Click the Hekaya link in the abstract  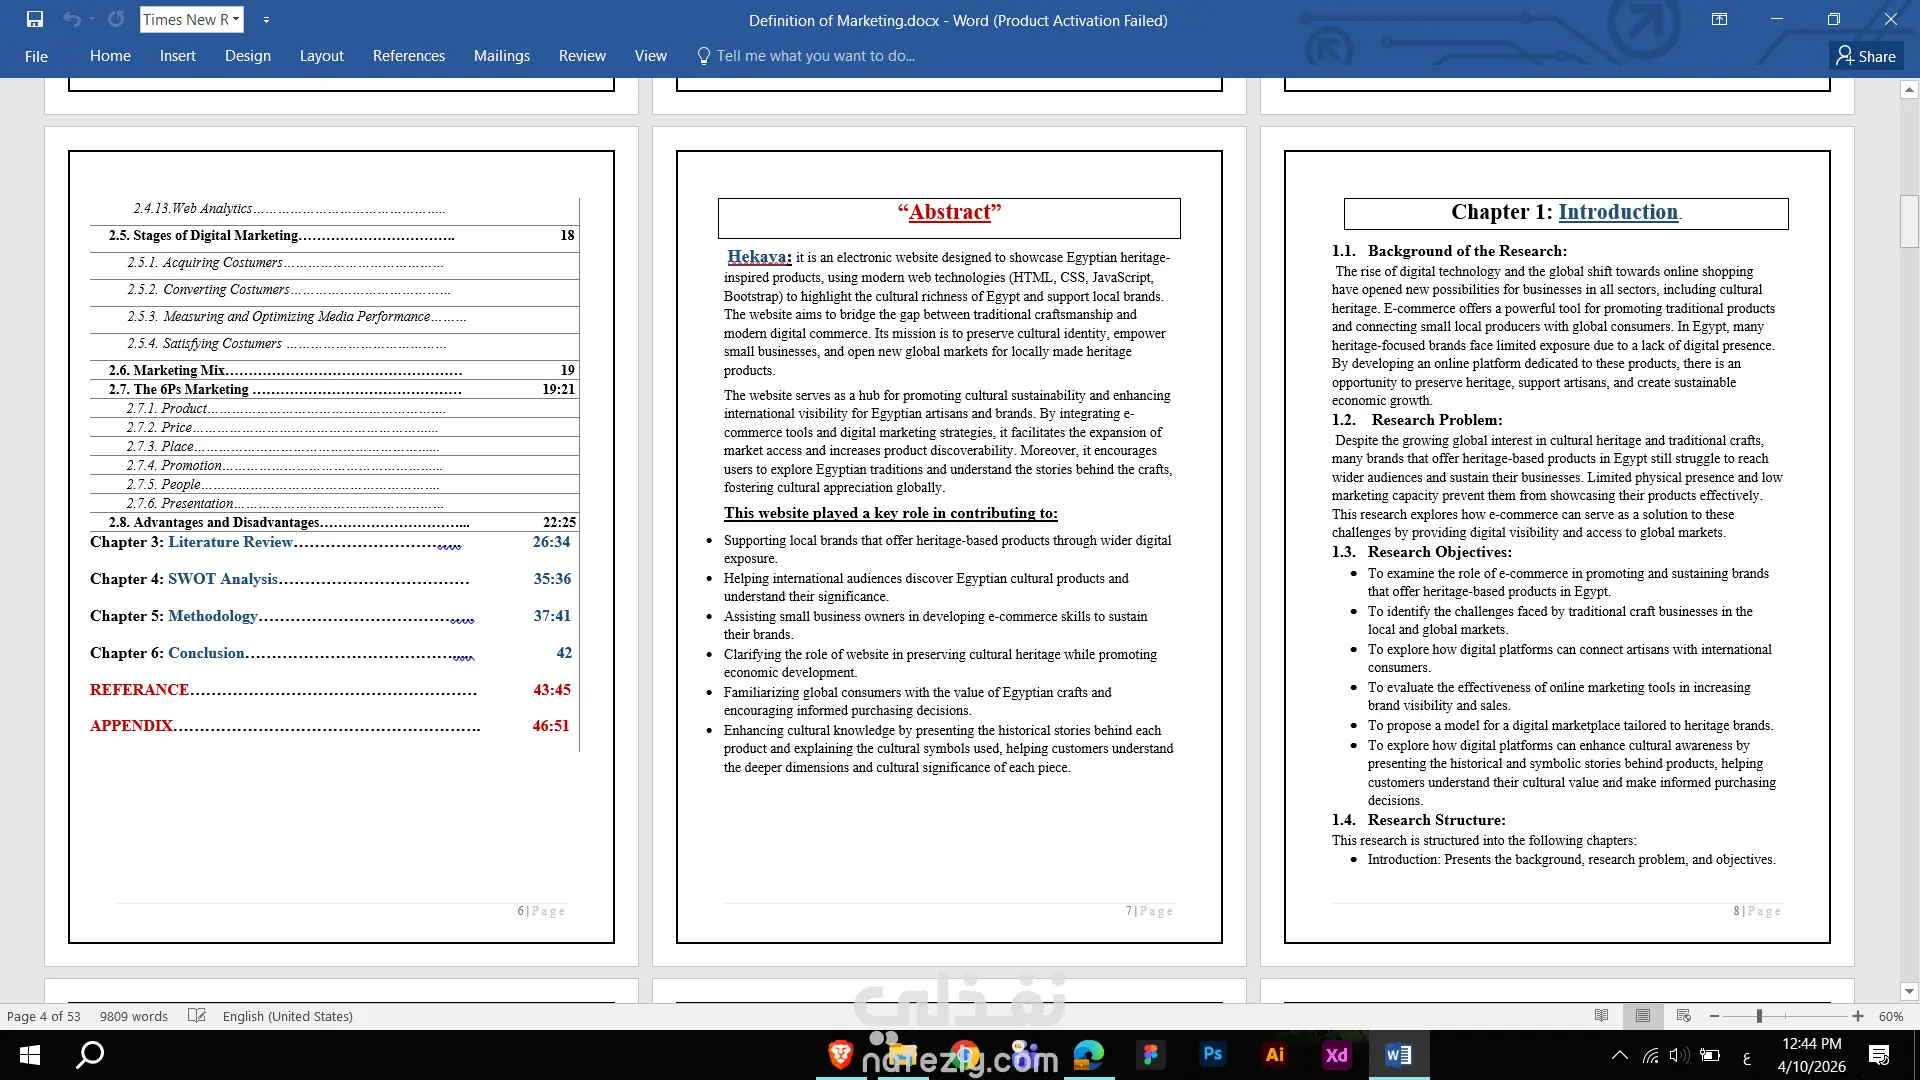[759, 257]
